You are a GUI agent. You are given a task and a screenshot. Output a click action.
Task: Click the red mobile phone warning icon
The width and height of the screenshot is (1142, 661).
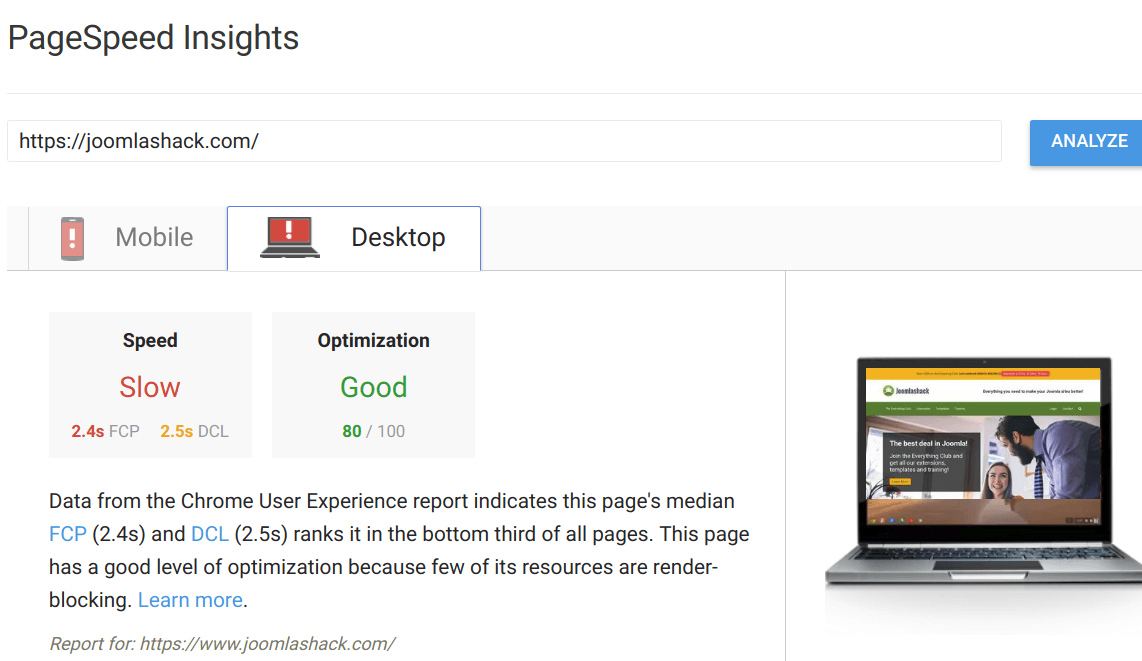pyautogui.click(x=72, y=238)
